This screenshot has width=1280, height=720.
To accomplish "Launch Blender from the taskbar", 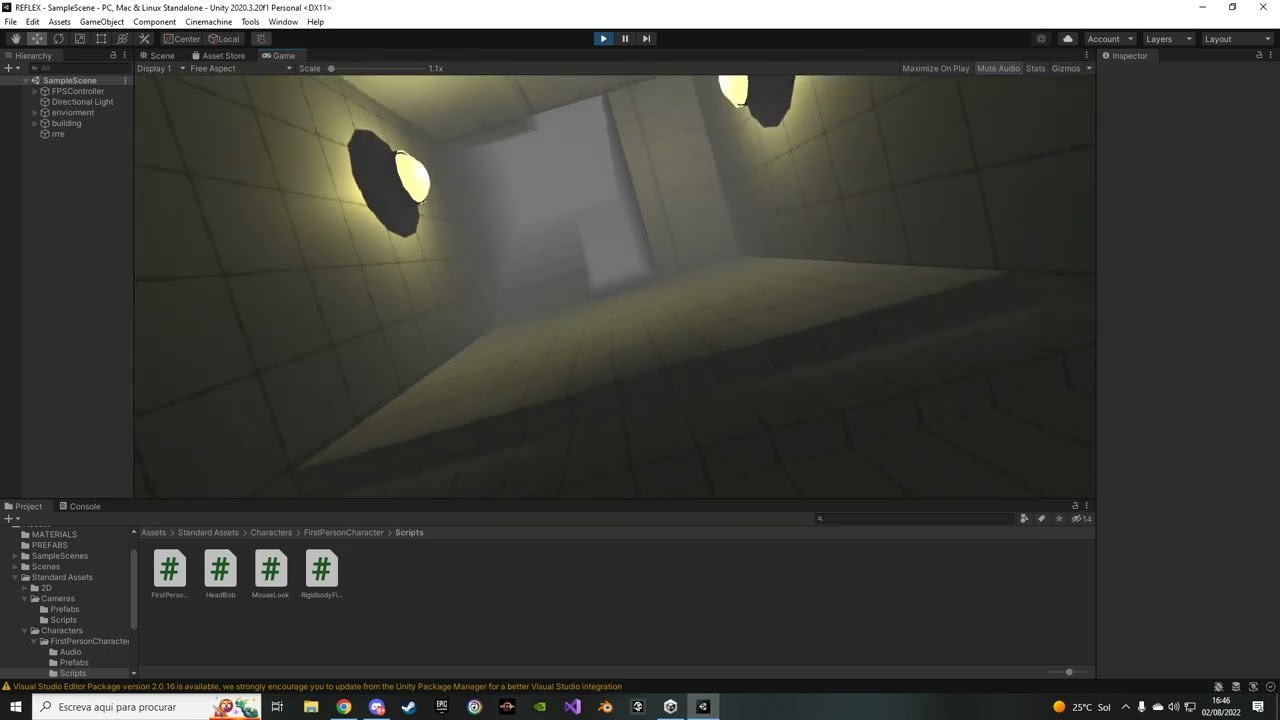I will coord(605,707).
